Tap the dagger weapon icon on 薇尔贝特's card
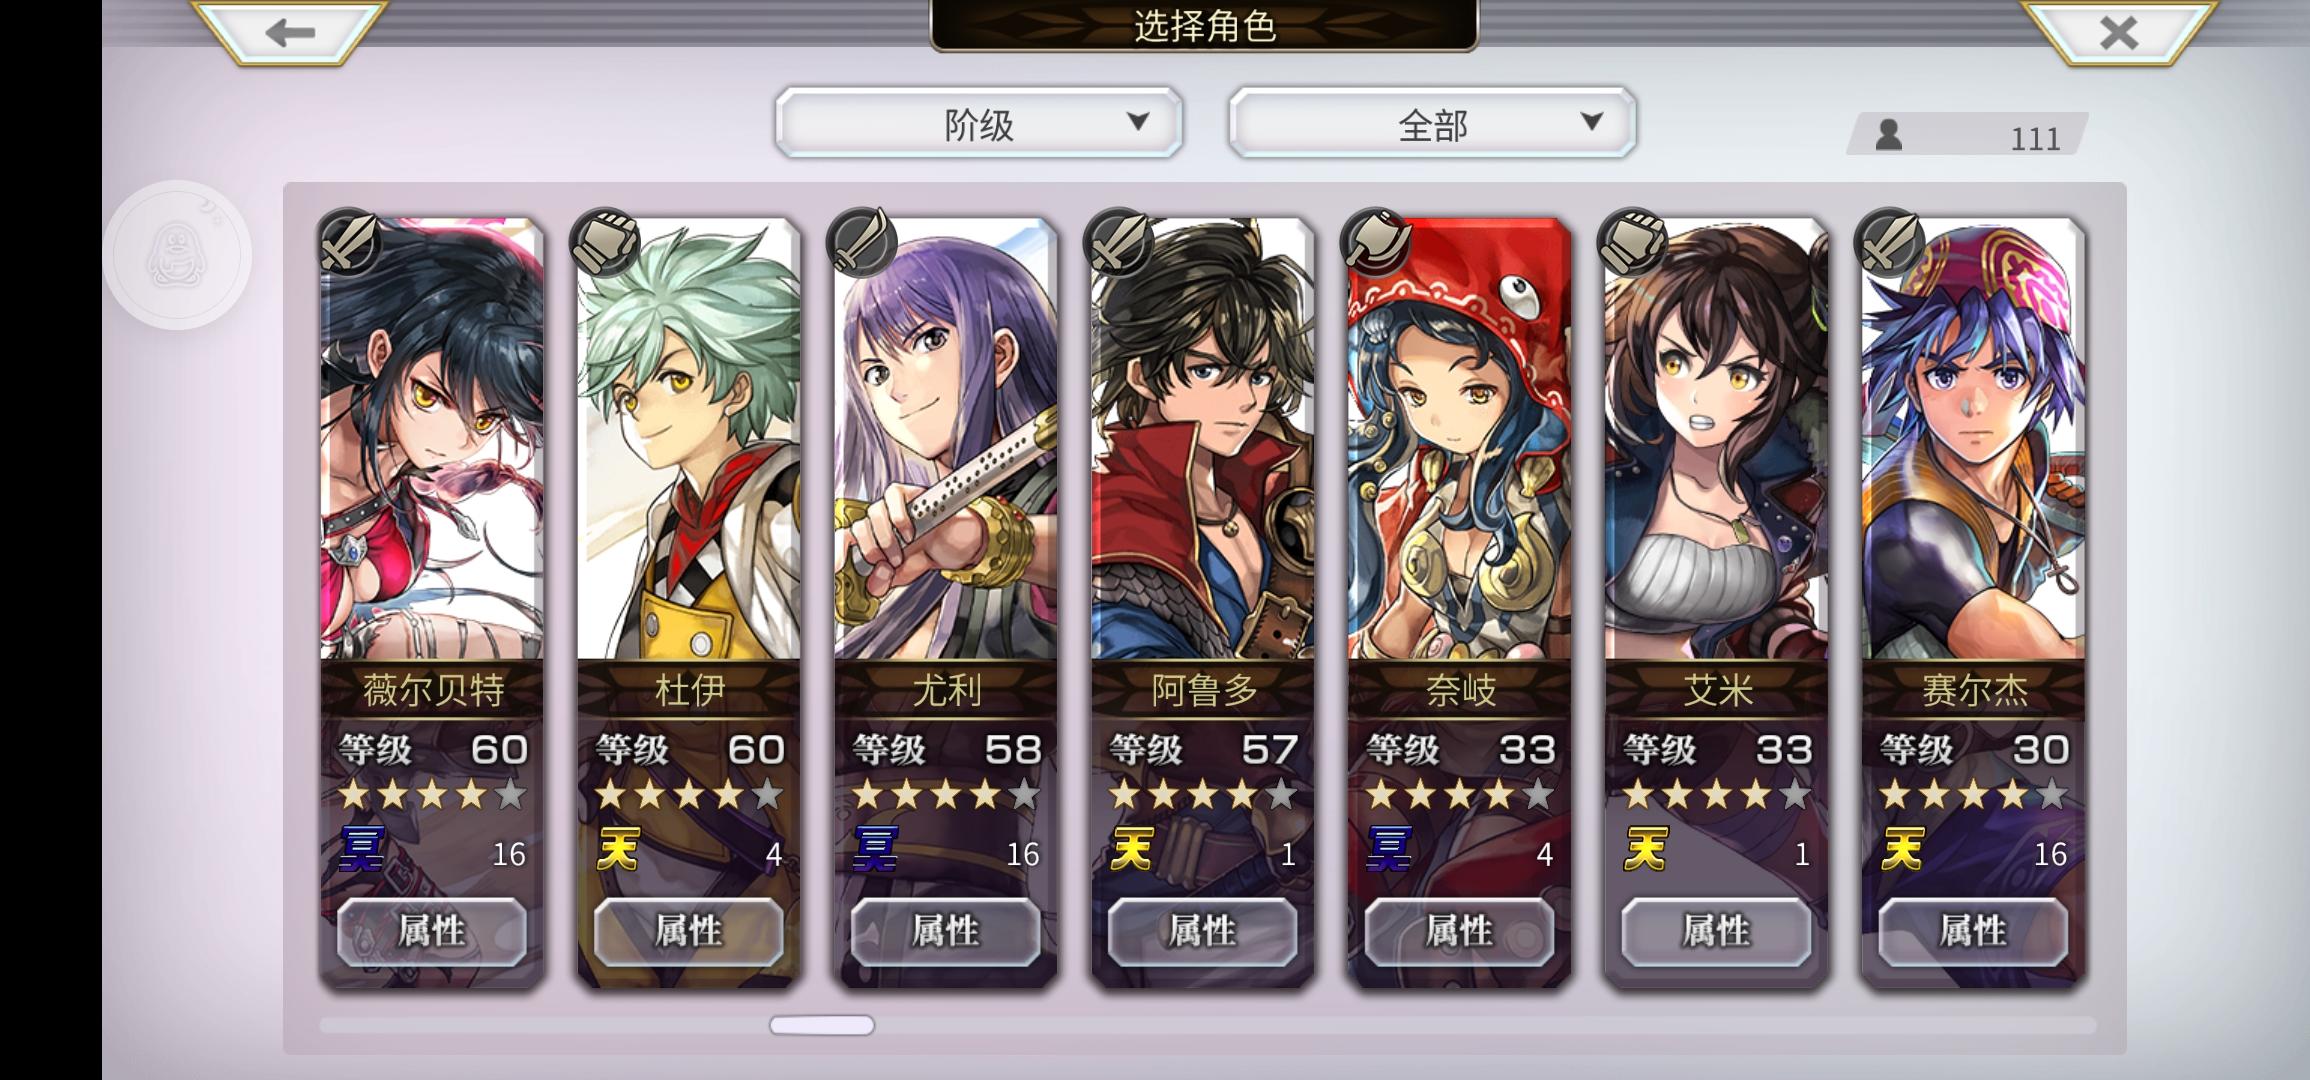This screenshot has height=1080, width=2310. [349, 242]
